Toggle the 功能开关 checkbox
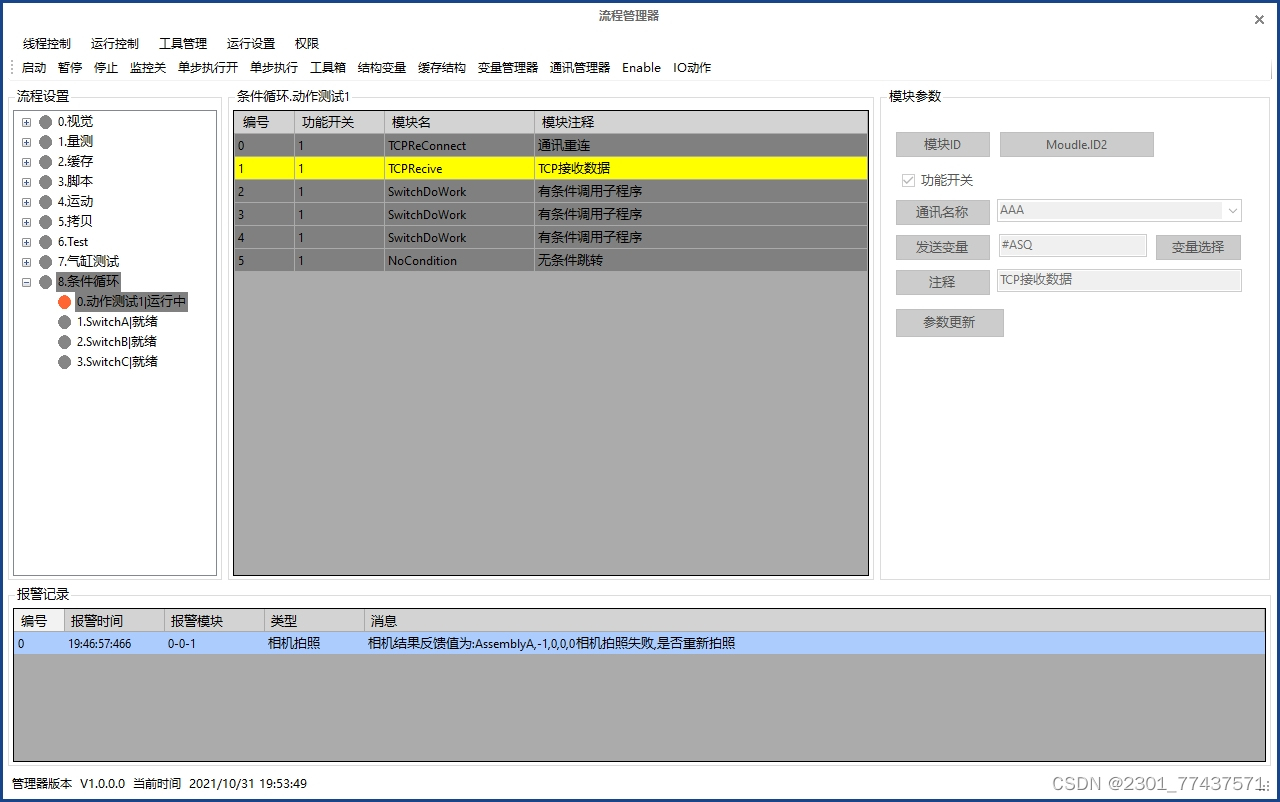Screen dimensions: 1280x802 (908, 181)
